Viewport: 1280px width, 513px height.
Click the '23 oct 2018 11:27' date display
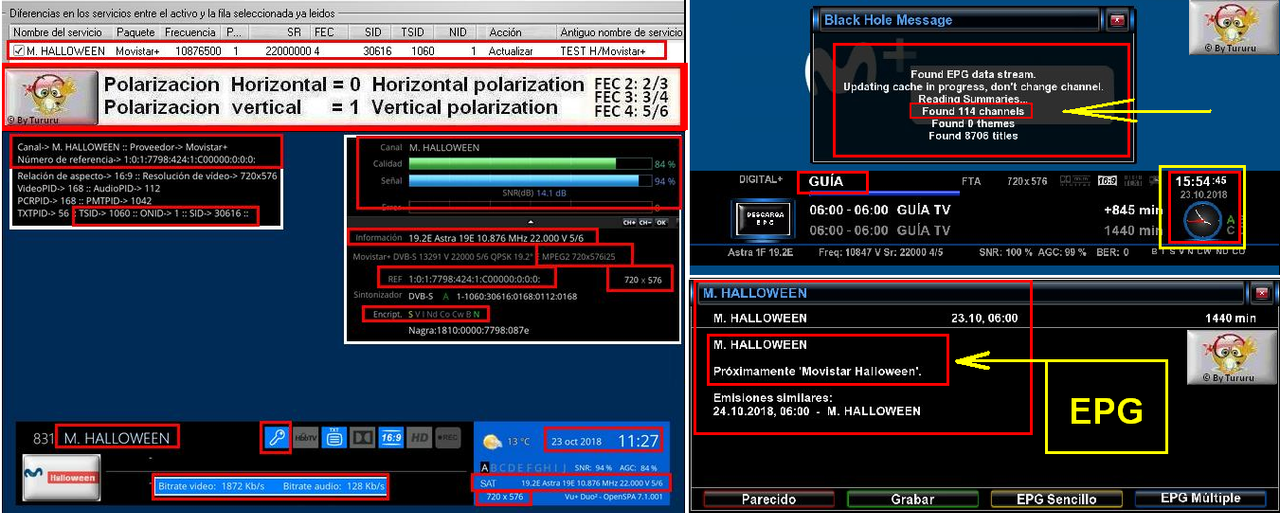coord(603,439)
